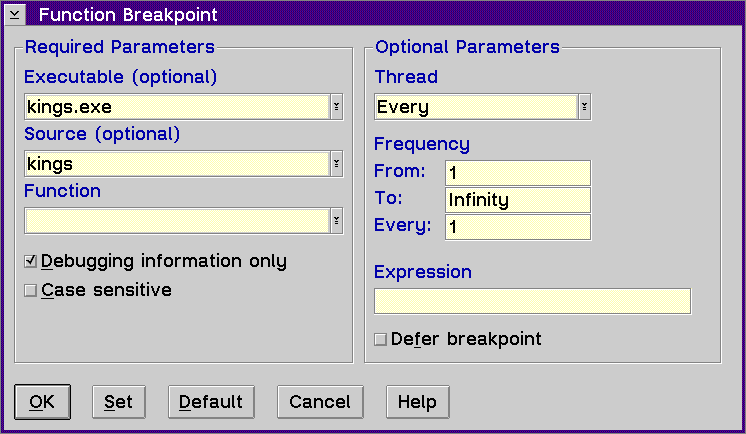Uncheck Debugging information only checkbox

(x=30, y=261)
